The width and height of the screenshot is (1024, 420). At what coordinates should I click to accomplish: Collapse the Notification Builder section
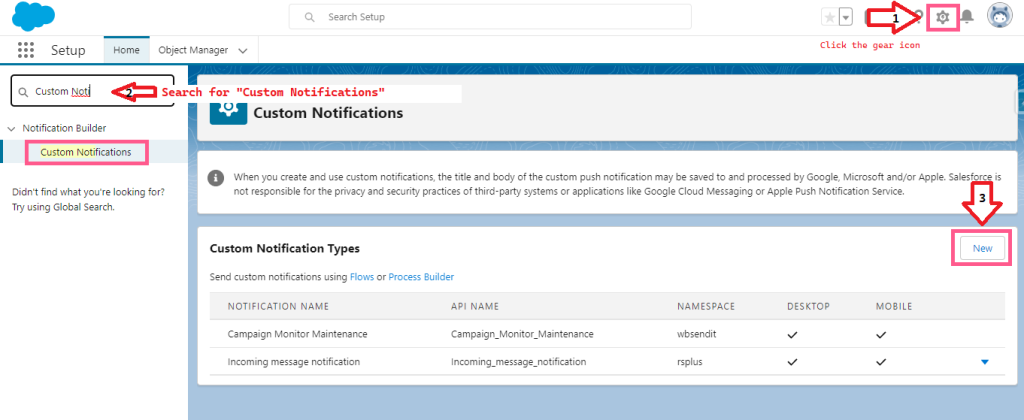(12, 128)
